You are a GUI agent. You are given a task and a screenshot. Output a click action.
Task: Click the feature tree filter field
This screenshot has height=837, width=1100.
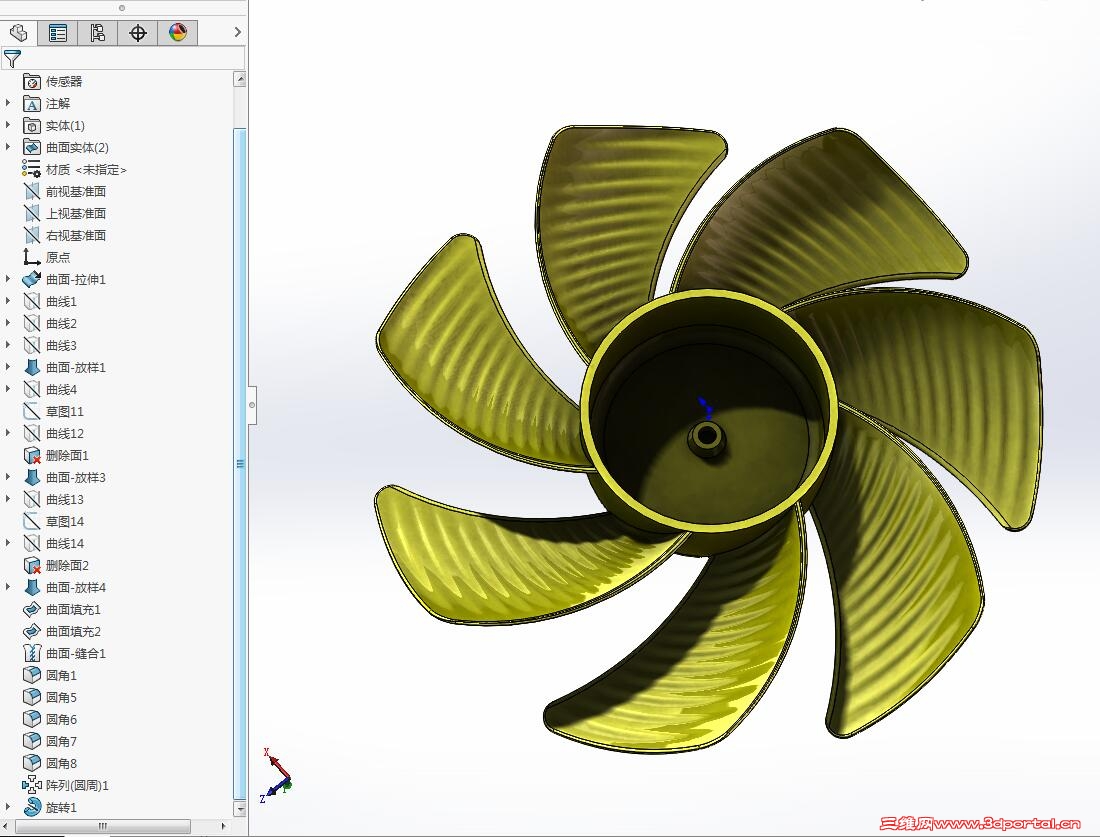click(123, 58)
